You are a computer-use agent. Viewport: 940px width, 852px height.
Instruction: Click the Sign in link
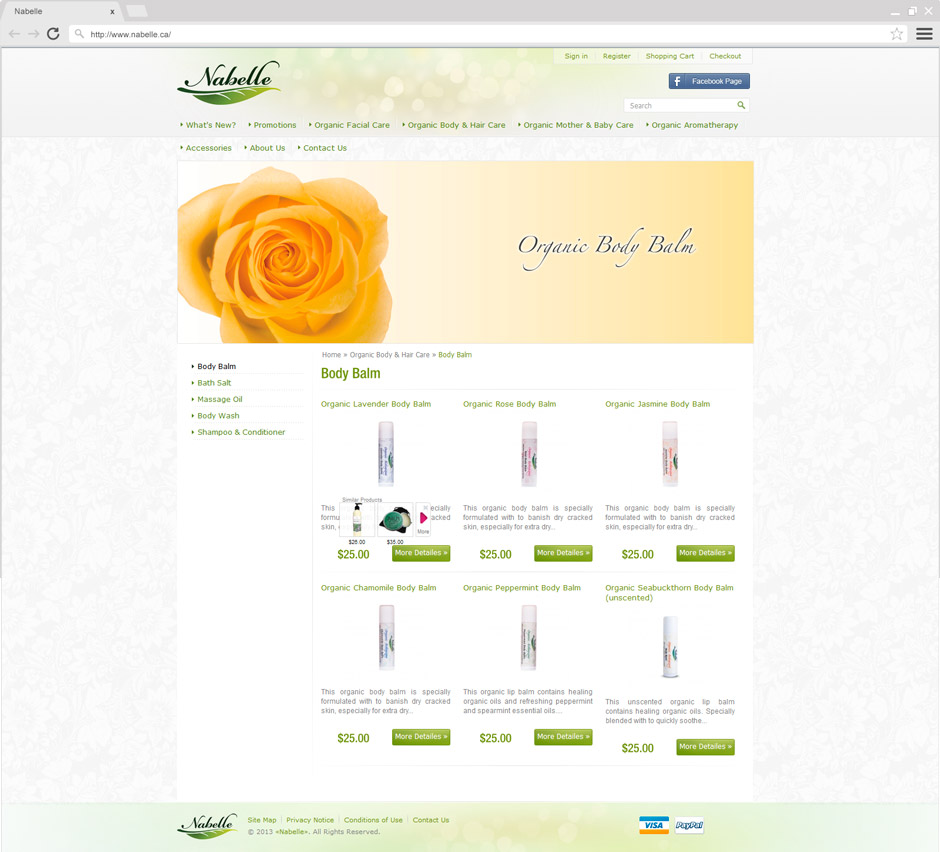click(x=576, y=56)
